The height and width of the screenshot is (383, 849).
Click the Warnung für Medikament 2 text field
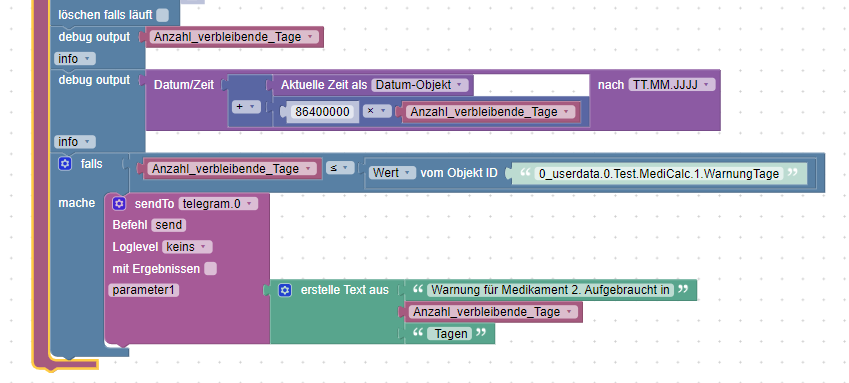coord(550,290)
